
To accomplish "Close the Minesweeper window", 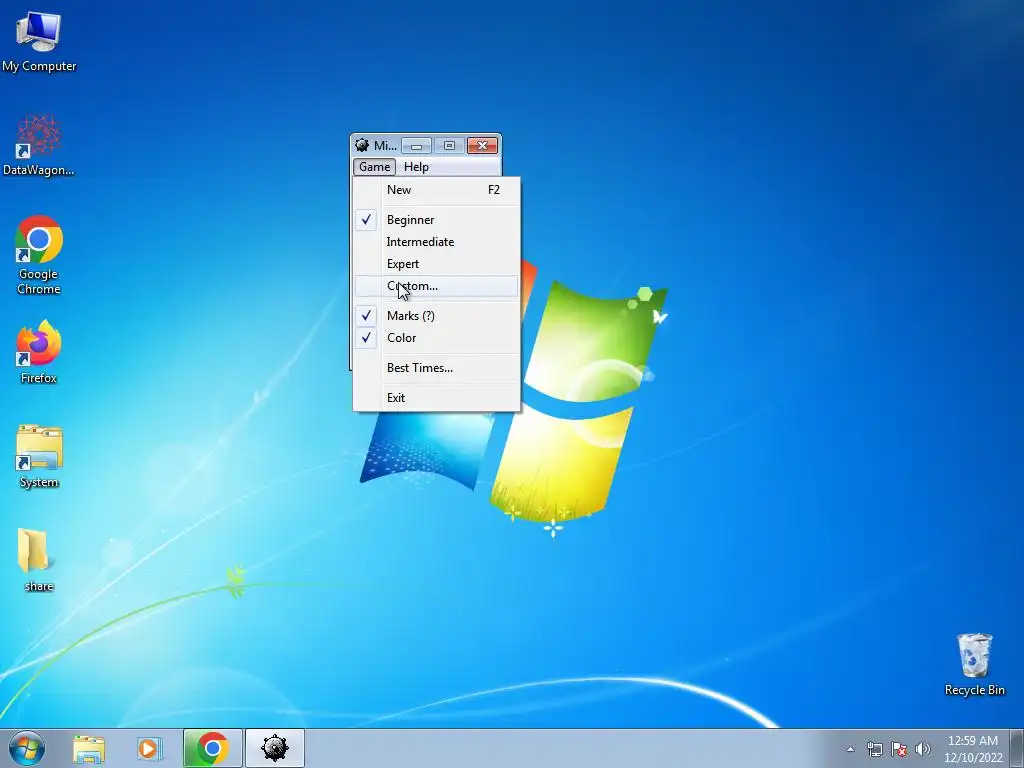I will (x=483, y=145).
